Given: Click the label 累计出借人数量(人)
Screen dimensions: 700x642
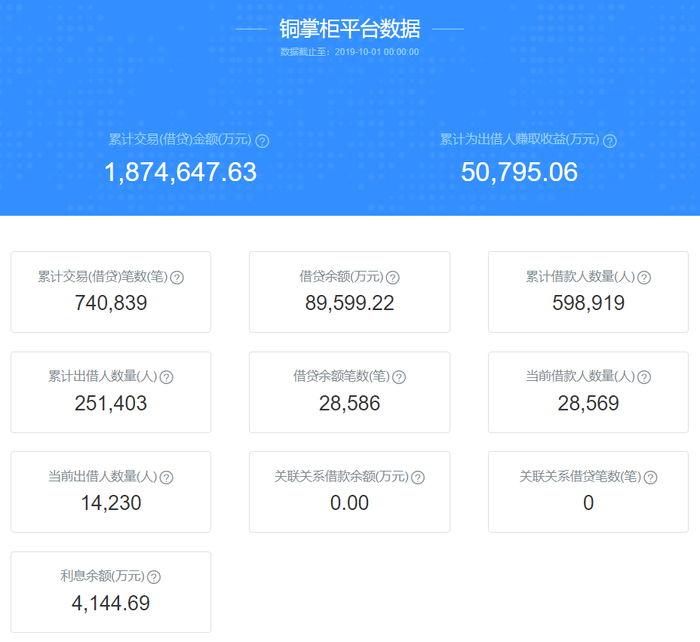Looking at the screenshot, I should pyautogui.click(x=103, y=376).
